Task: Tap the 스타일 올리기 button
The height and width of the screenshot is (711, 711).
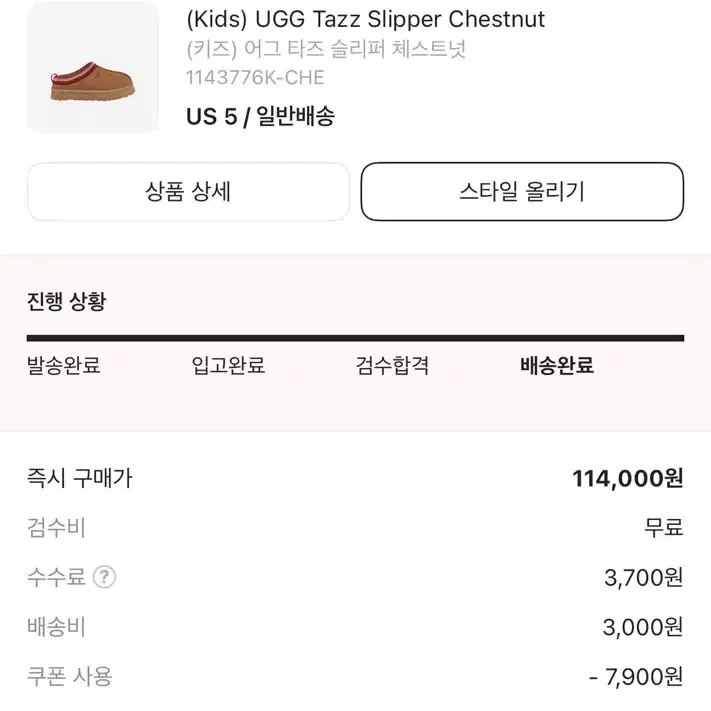Action: point(522,191)
